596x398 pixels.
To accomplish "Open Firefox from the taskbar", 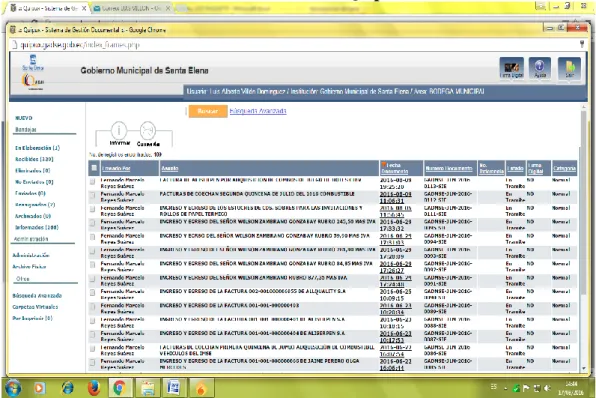I will click(x=94, y=388).
